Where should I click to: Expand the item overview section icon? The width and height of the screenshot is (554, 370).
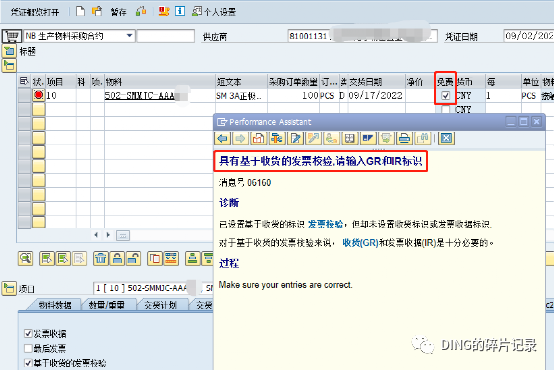9,65
